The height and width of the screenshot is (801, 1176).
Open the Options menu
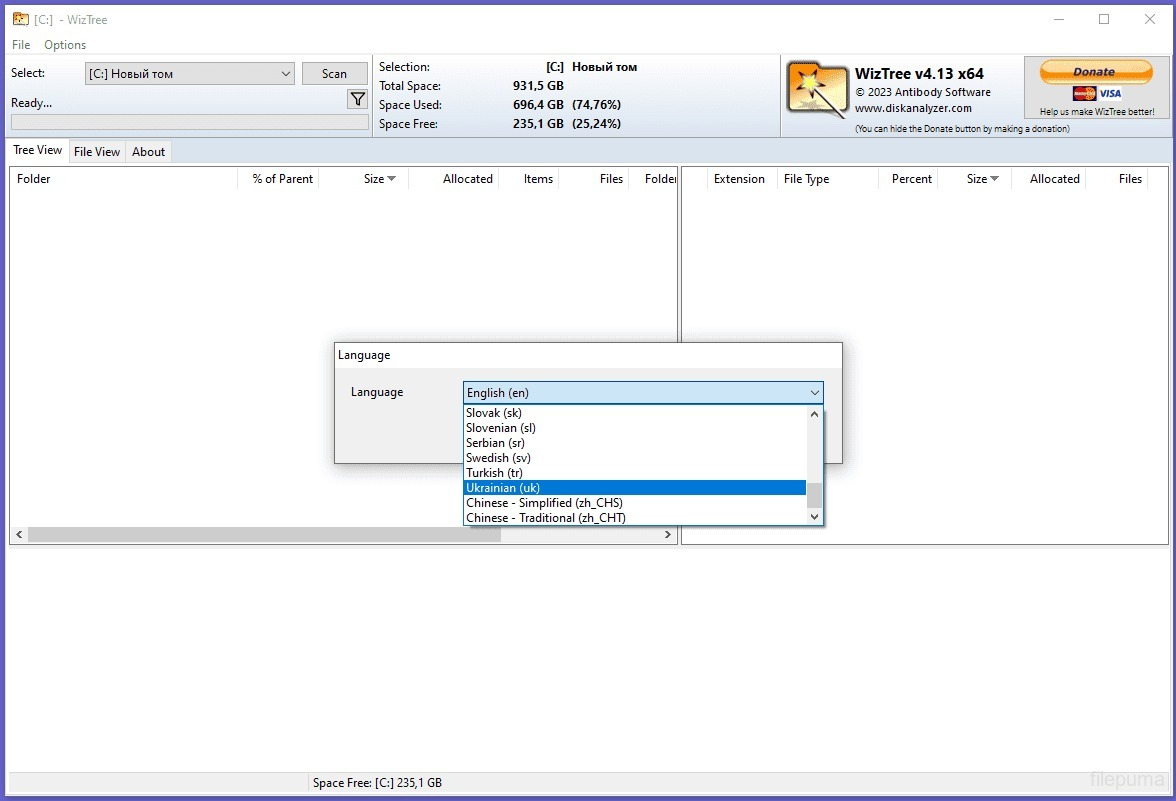pyautogui.click(x=64, y=45)
